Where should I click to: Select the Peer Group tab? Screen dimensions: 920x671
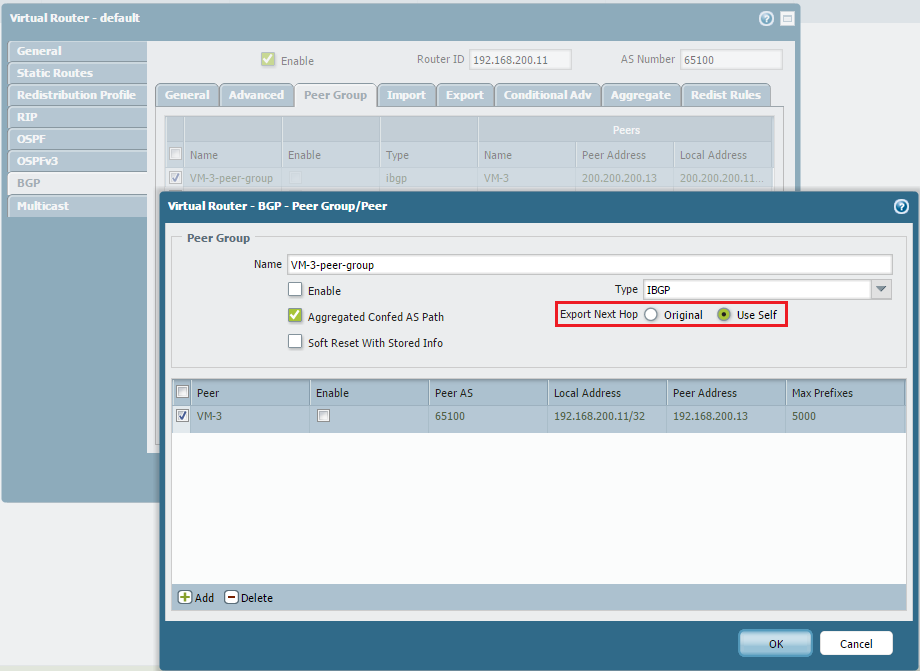point(335,95)
